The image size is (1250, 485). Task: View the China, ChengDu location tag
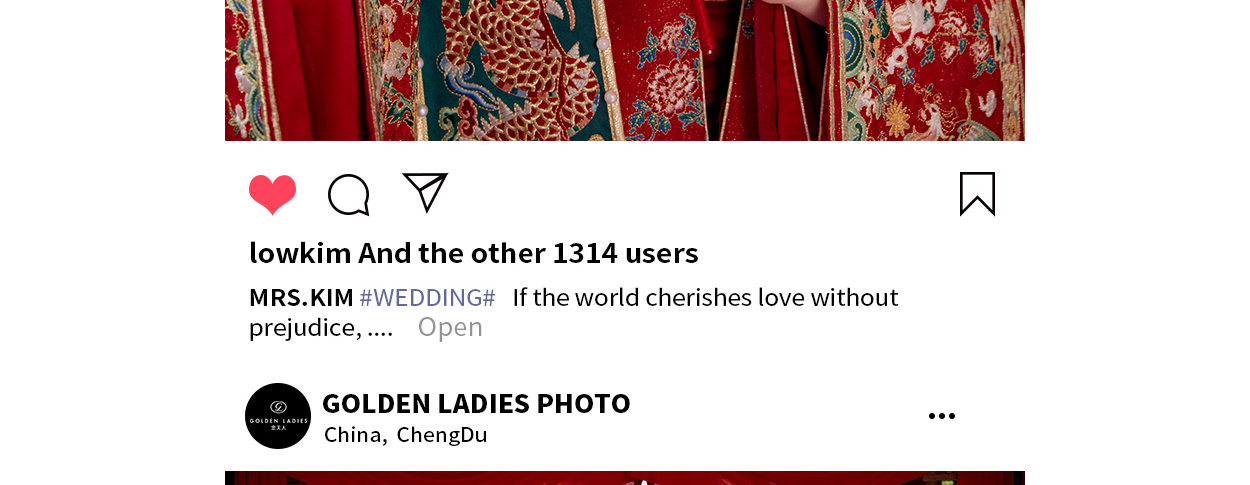(x=406, y=435)
